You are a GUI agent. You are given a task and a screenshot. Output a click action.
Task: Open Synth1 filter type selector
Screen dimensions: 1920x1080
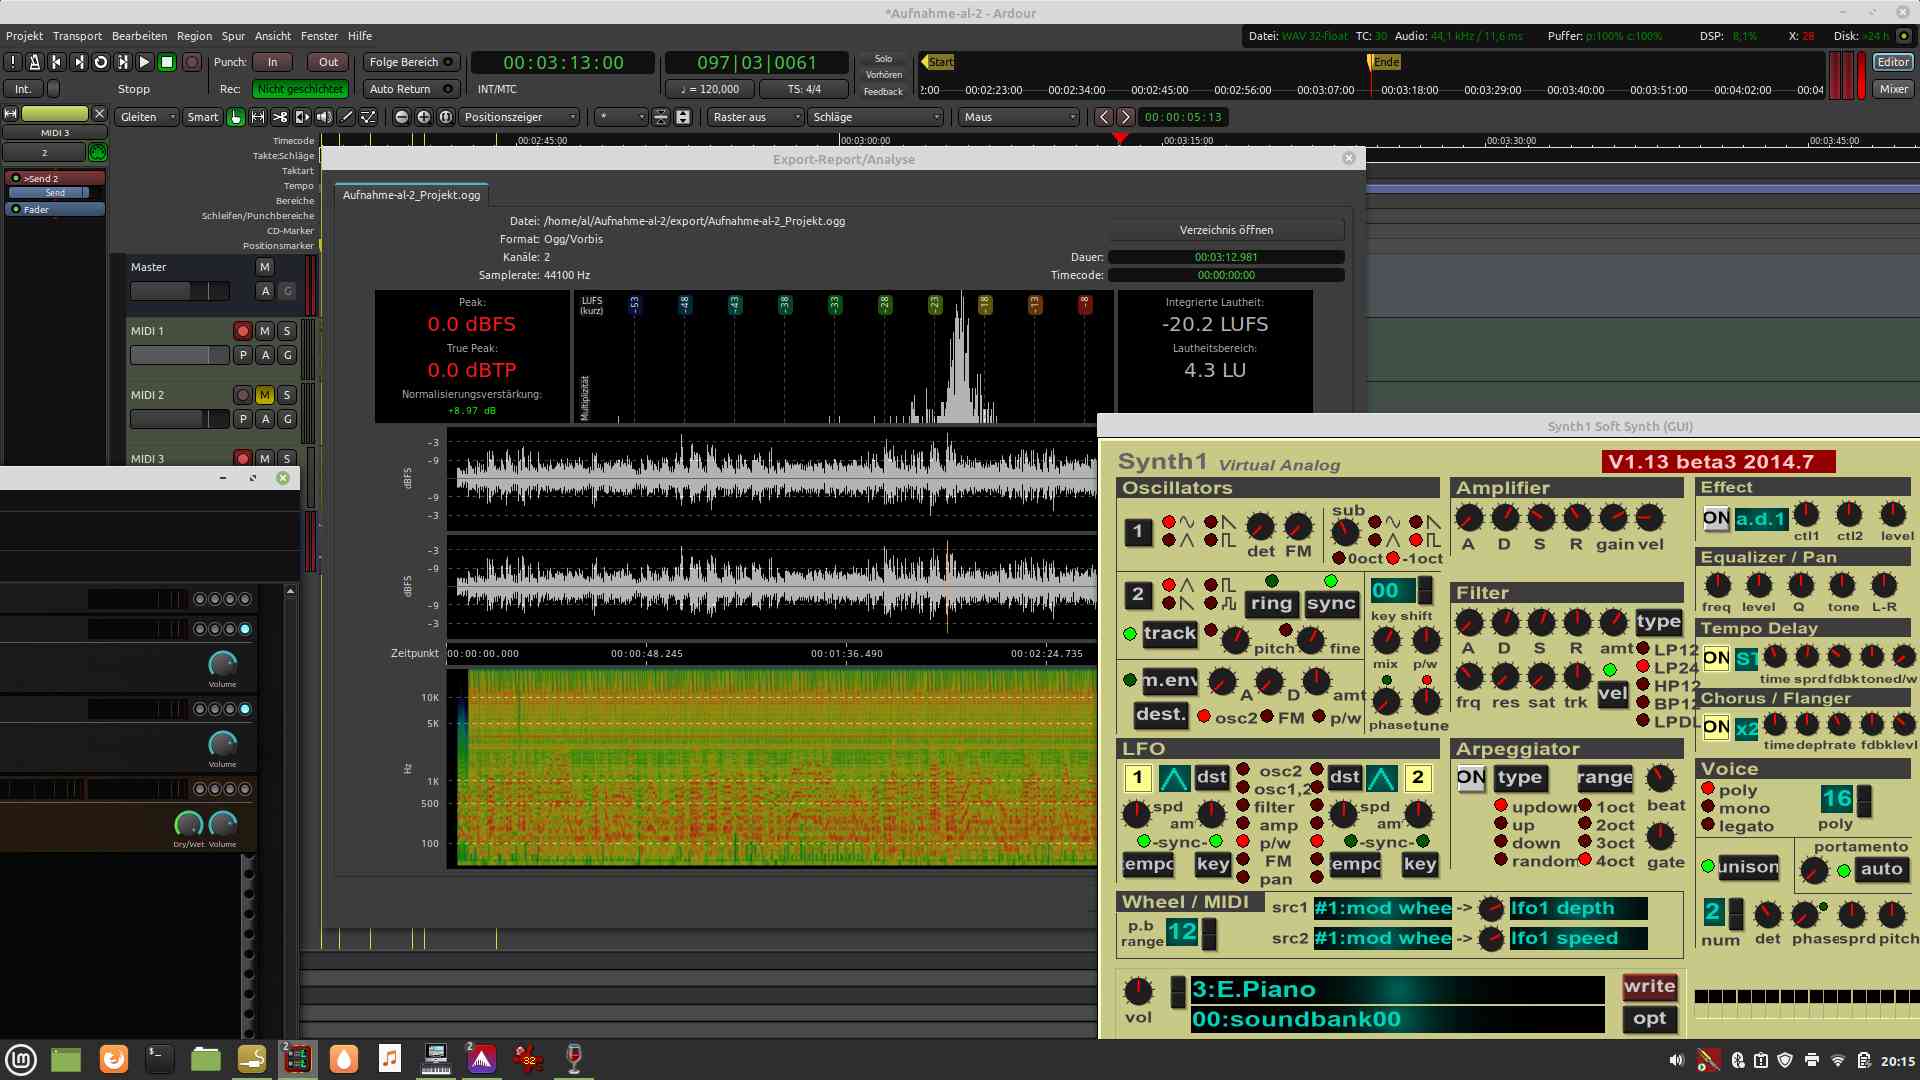[x=1658, y=622]
